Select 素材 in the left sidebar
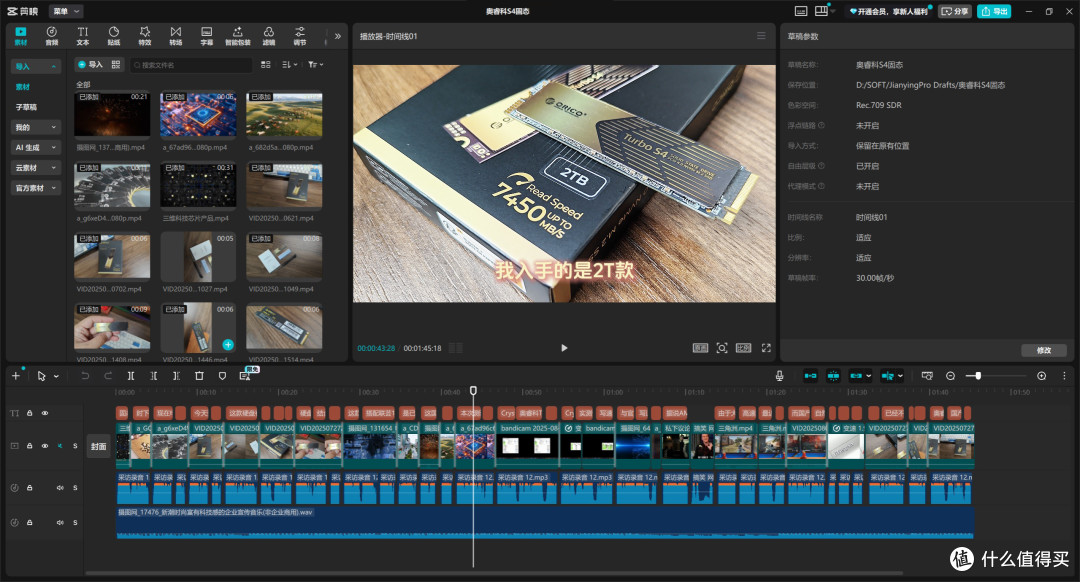The image size is (1080, 582). click(x=23, y=87)
